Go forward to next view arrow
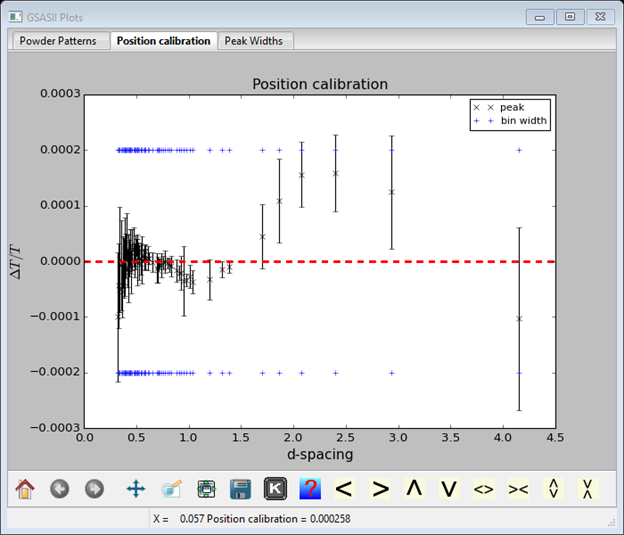The height and width of the screenshot is (535, 624). pos(94,489)
